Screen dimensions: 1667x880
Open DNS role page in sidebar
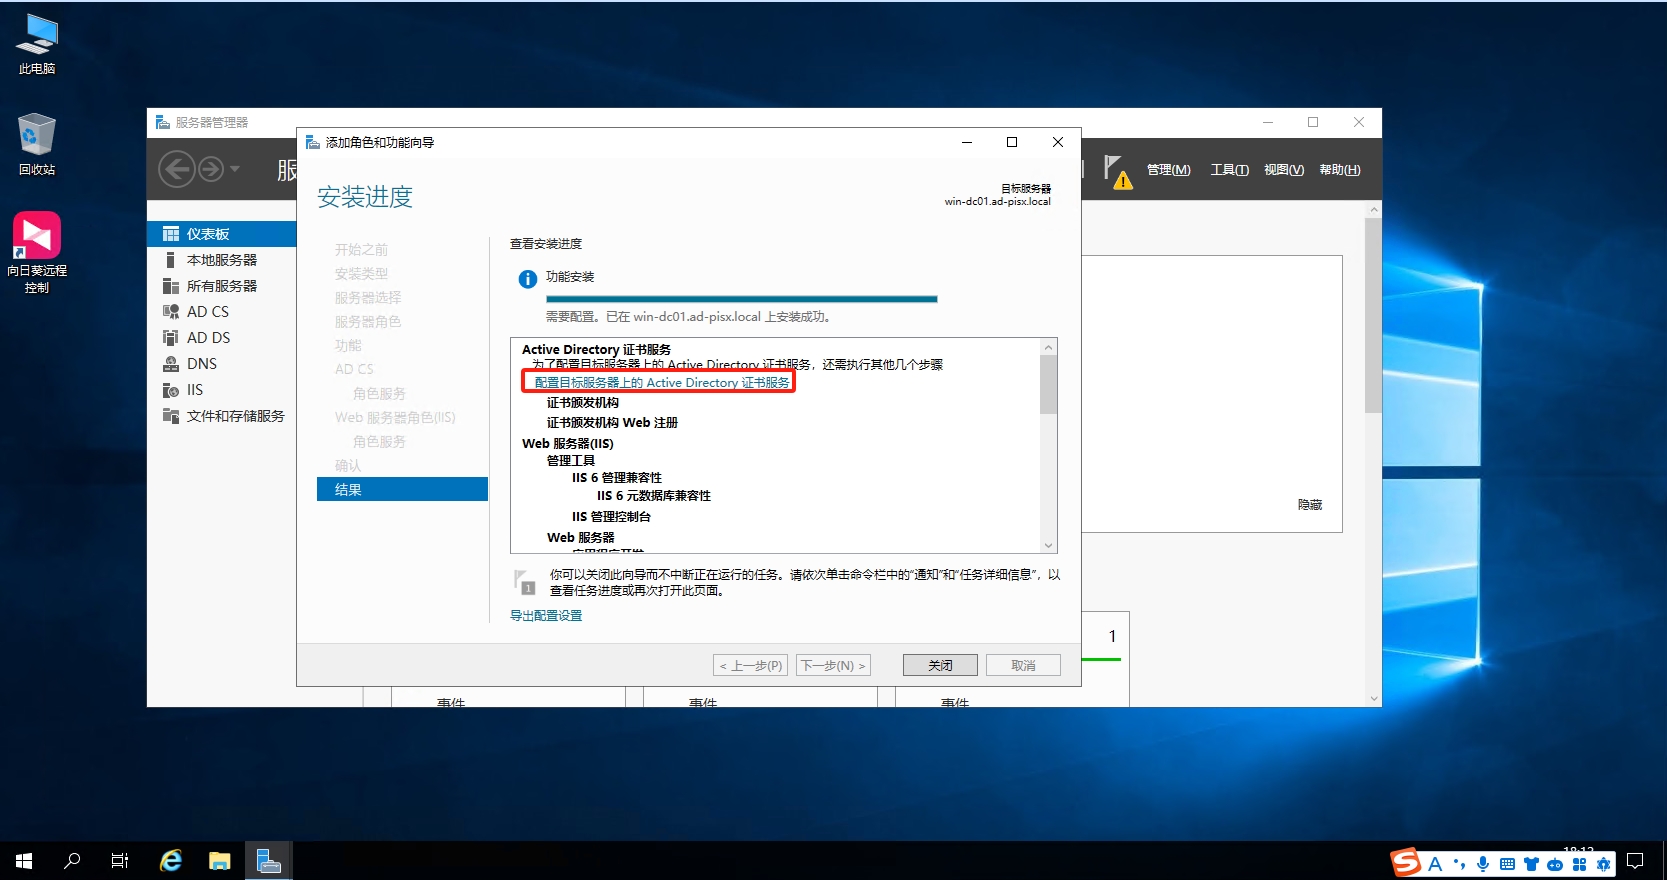201,364
